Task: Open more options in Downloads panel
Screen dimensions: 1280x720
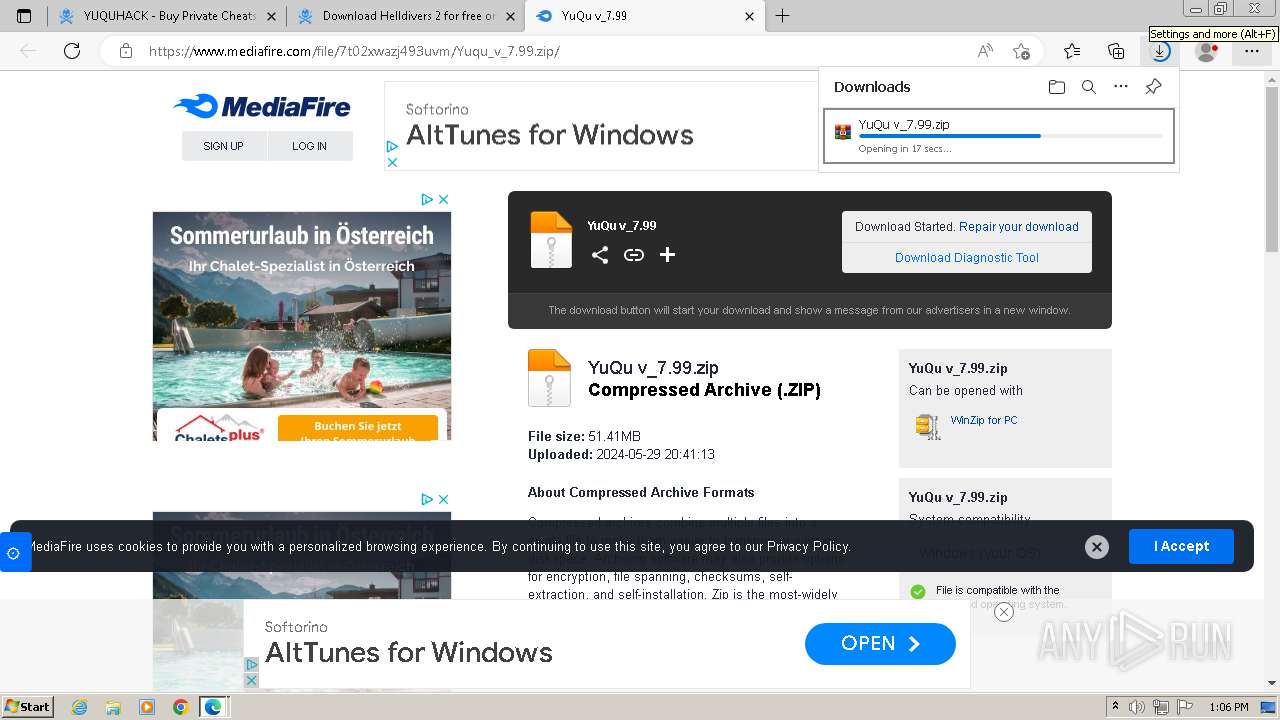Action: click(1121, 87)
